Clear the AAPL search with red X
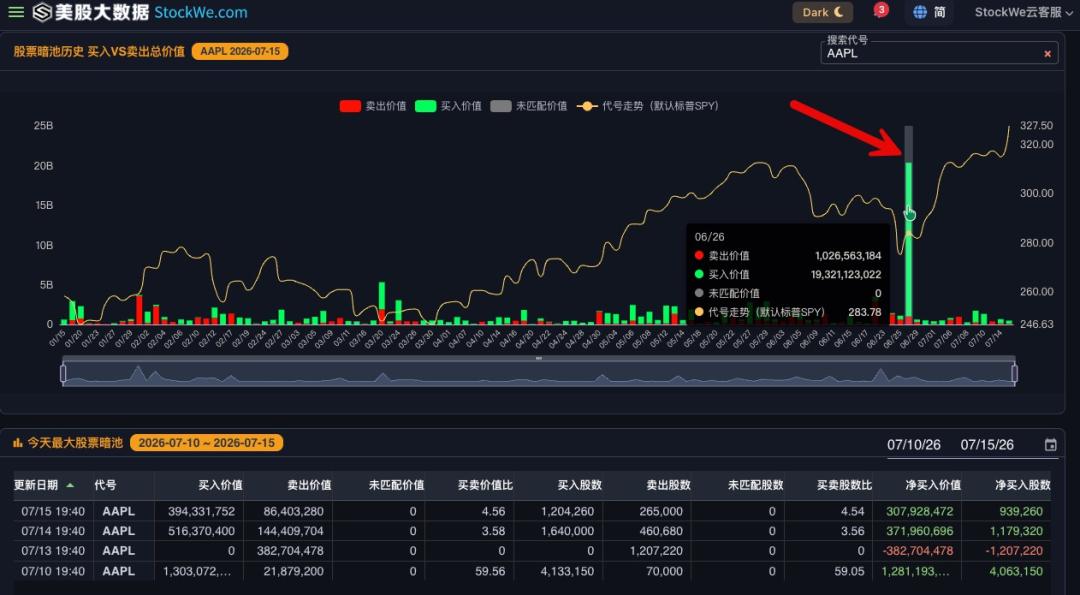 tap(1048, 54)
